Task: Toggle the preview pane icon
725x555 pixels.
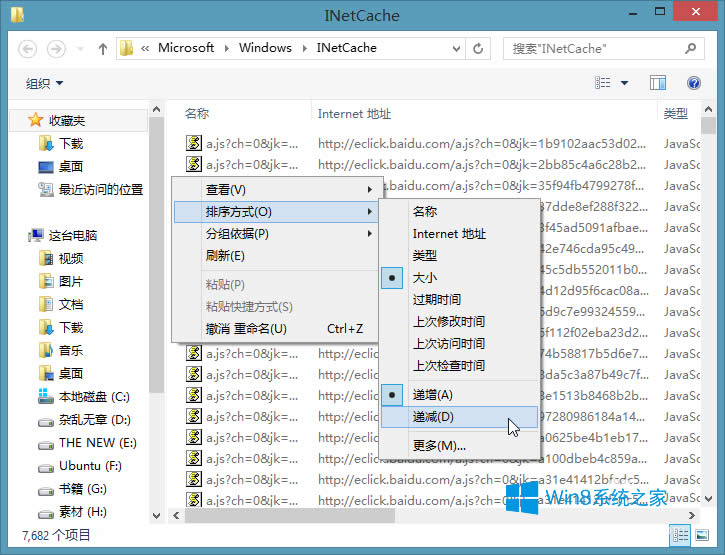Action: pyautogui.click(x=657, y=83)
